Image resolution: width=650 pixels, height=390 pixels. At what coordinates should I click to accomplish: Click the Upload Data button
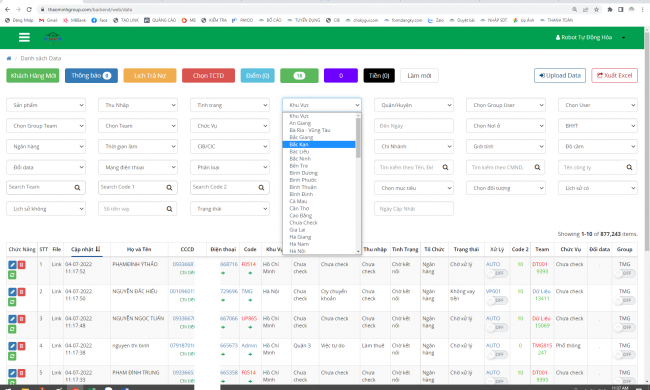pyautogui.click(x=560, y=75)
